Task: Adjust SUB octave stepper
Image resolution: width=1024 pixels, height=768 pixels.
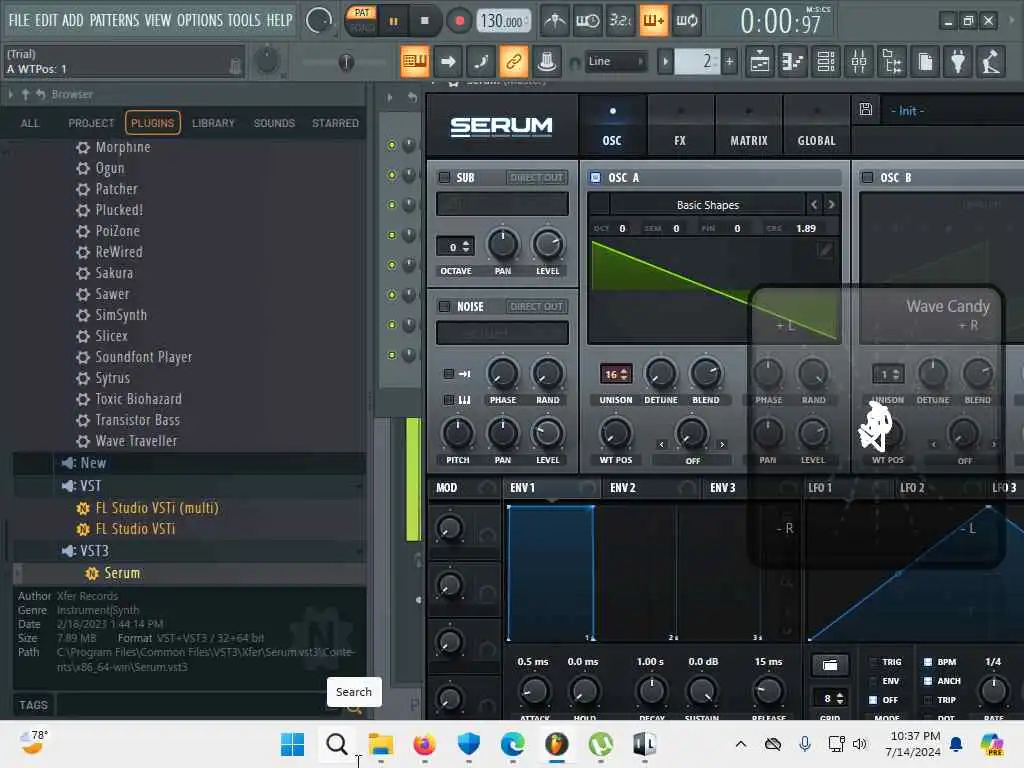Action: tap(465, 247)
